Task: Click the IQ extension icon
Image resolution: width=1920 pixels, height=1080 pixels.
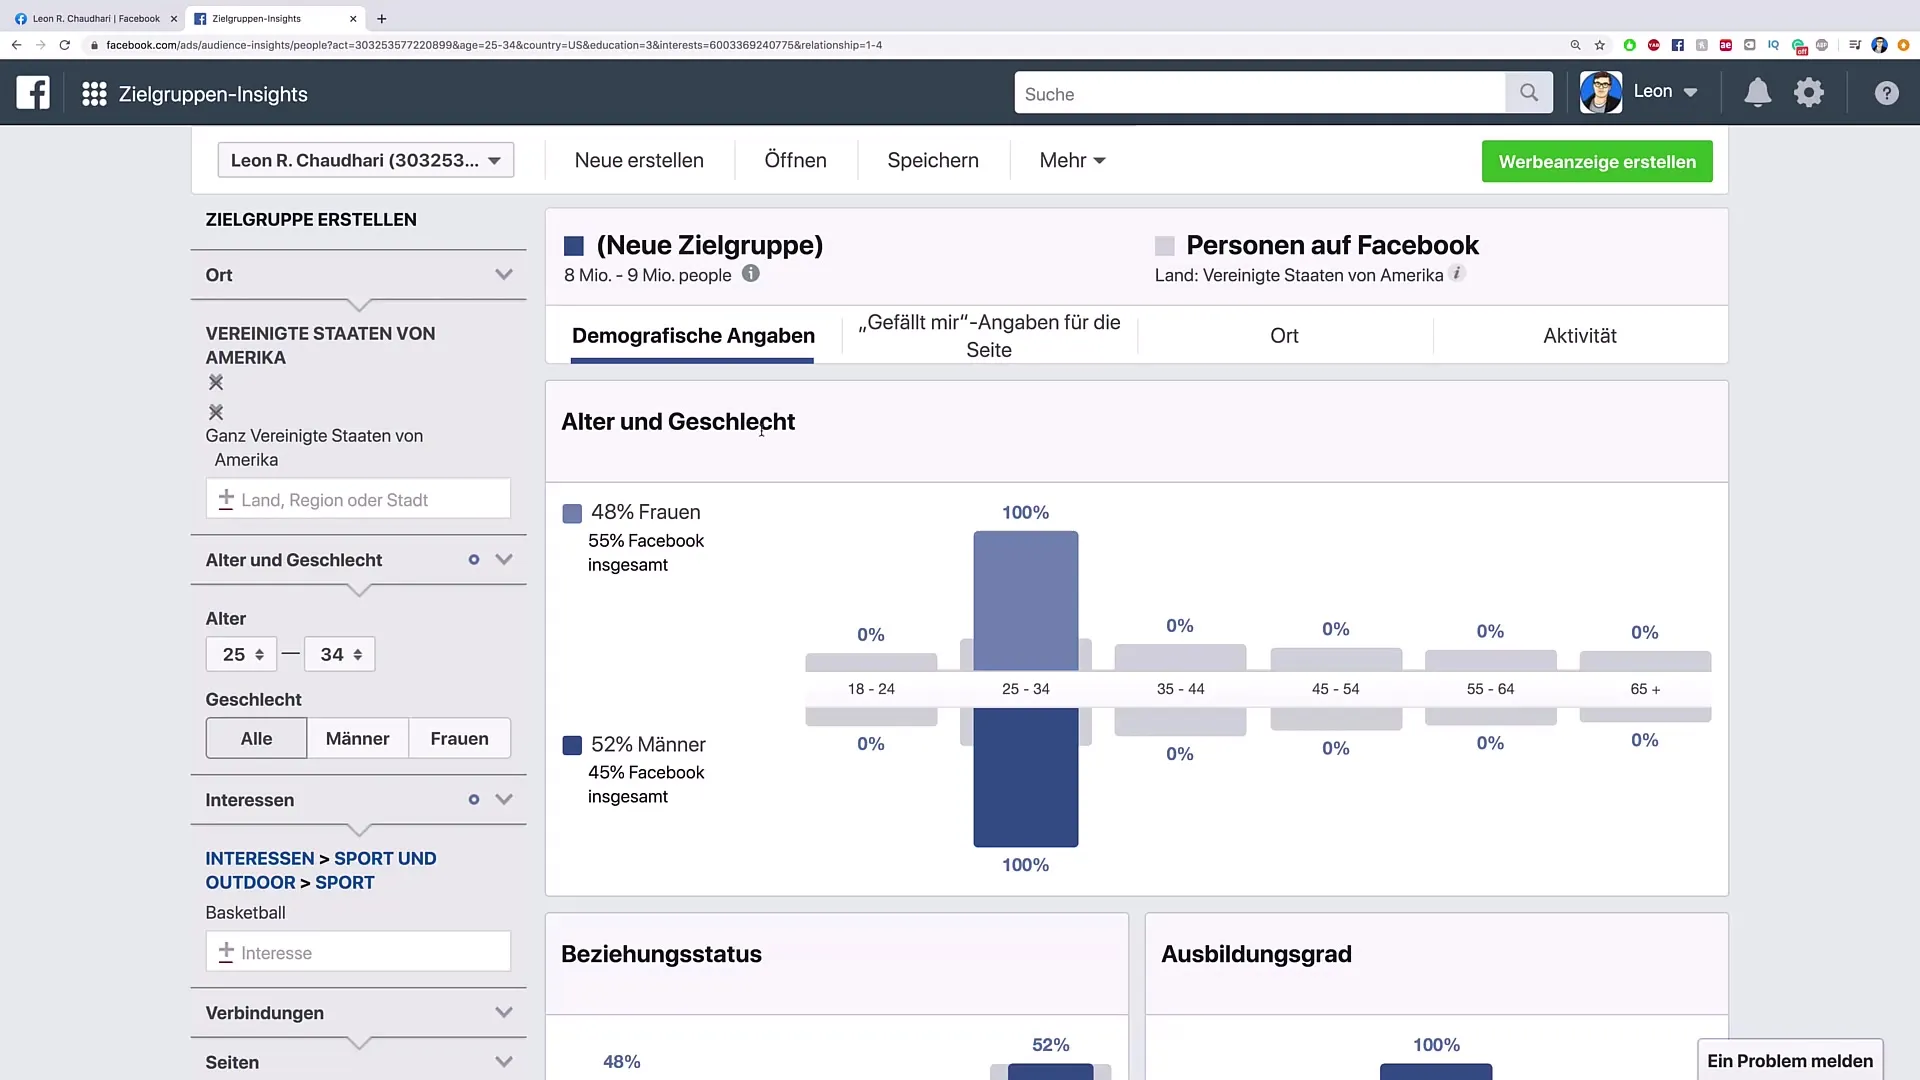Action: click(1773, 45)
